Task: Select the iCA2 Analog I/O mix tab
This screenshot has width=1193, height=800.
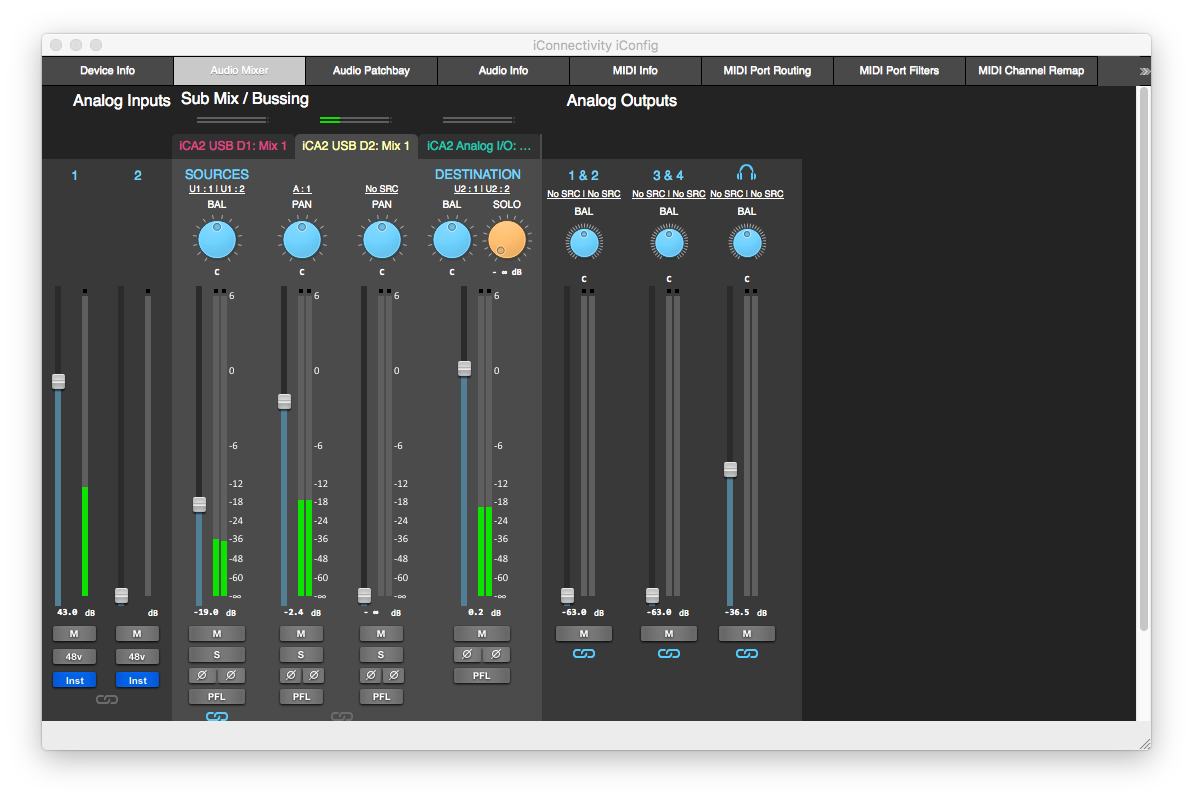Action: 479,145
